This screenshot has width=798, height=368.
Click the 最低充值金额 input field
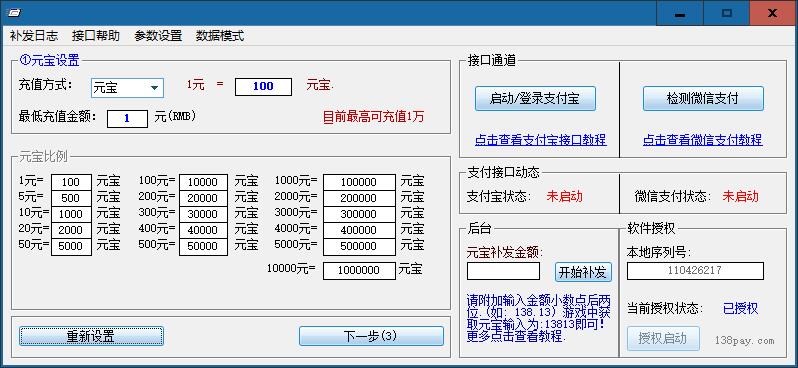(x=127, y=119)
